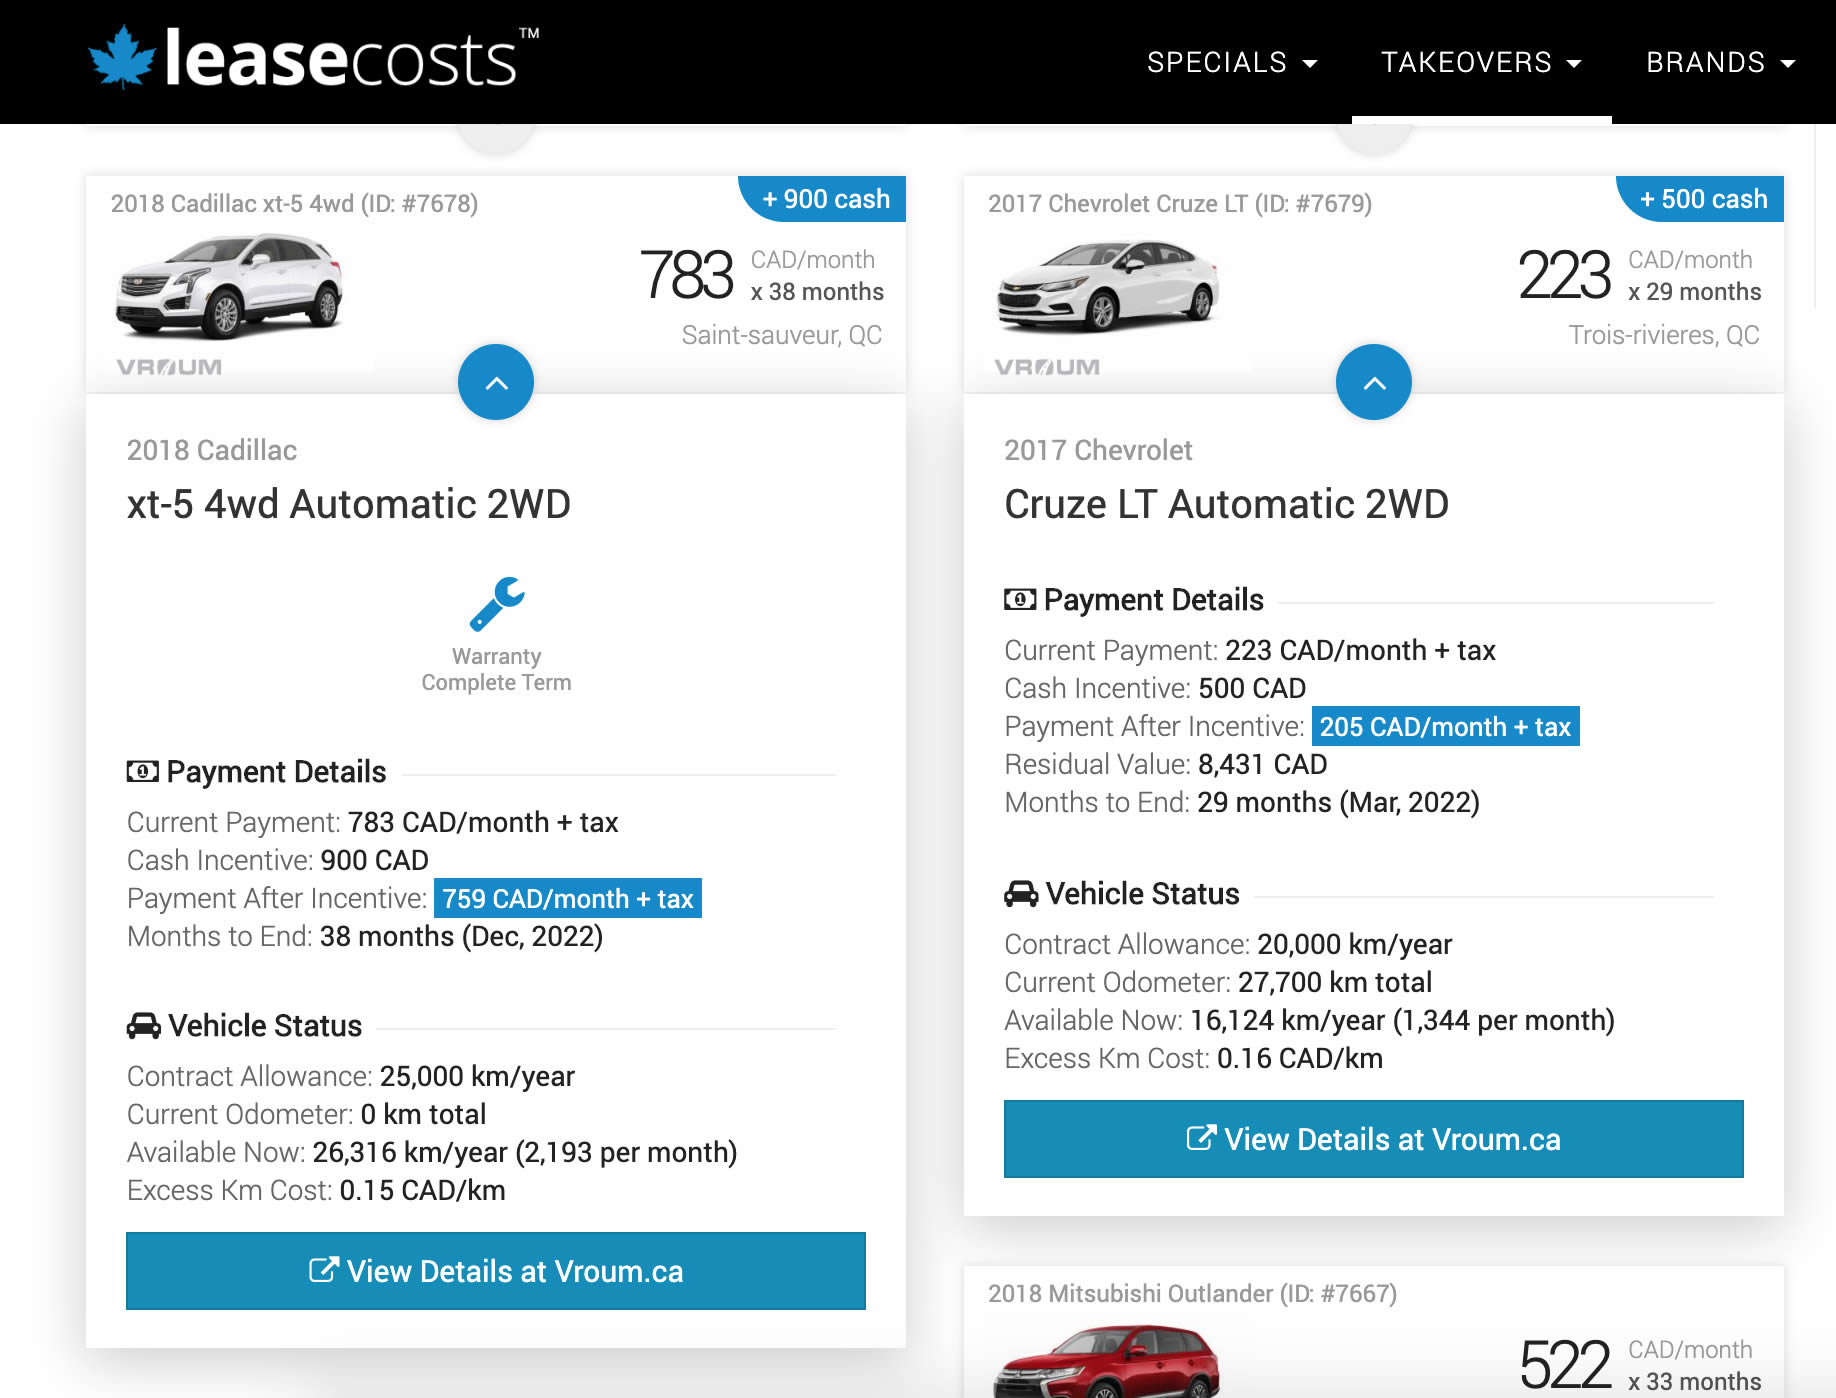Collapse the Cadillac xt-5 details with chevron button
1836x1398 pixels.
point(496,382)
